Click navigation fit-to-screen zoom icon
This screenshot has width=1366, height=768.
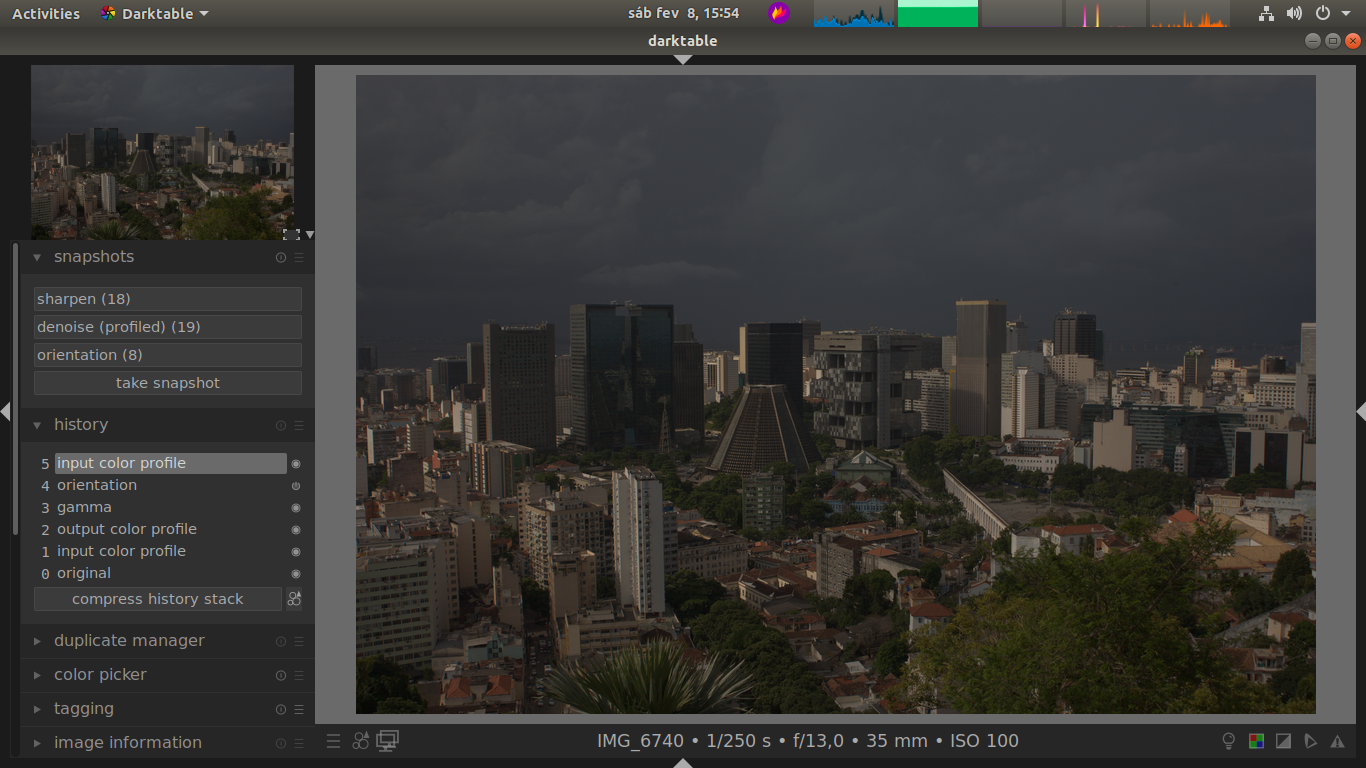(x=291, y=234)
